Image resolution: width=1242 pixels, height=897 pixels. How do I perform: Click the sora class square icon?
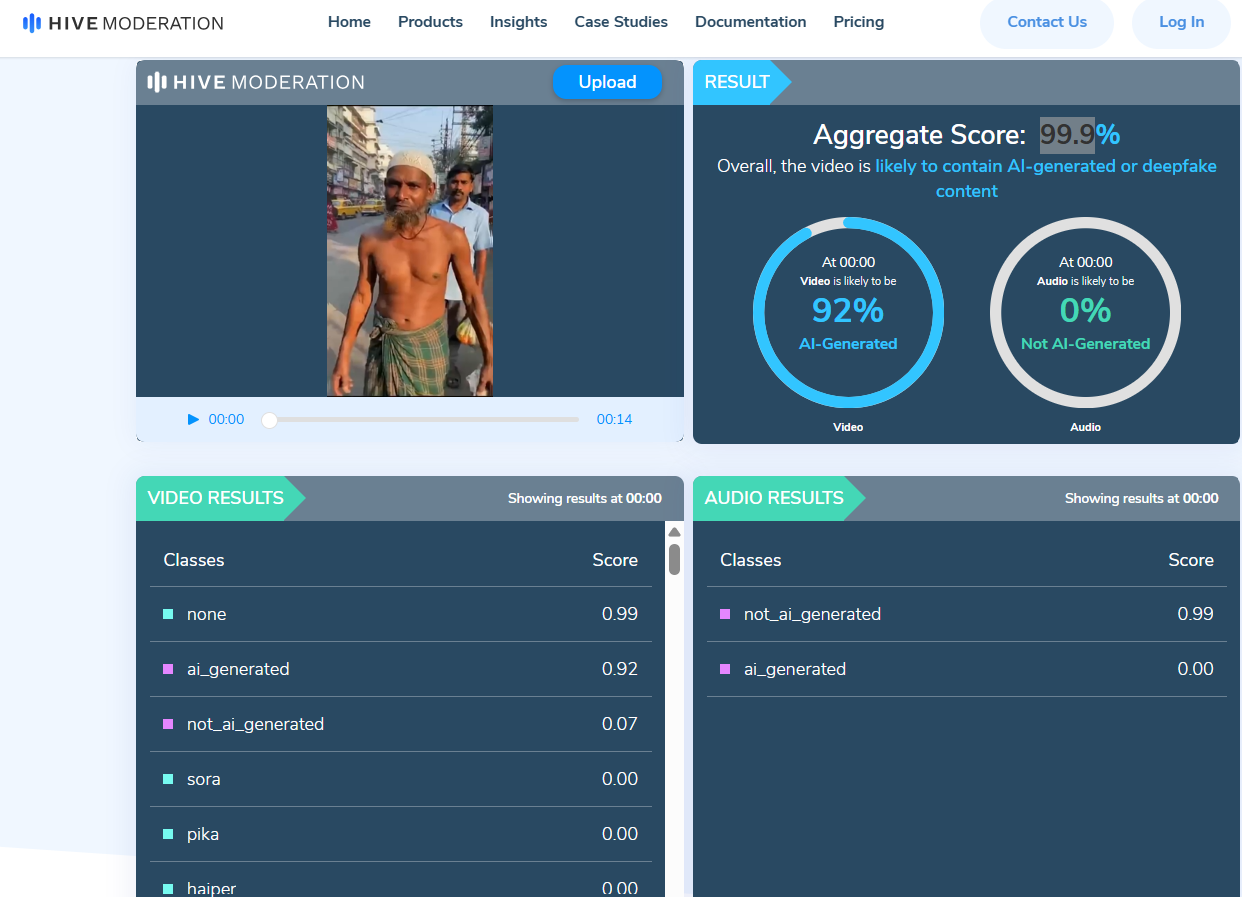point(168,779)
